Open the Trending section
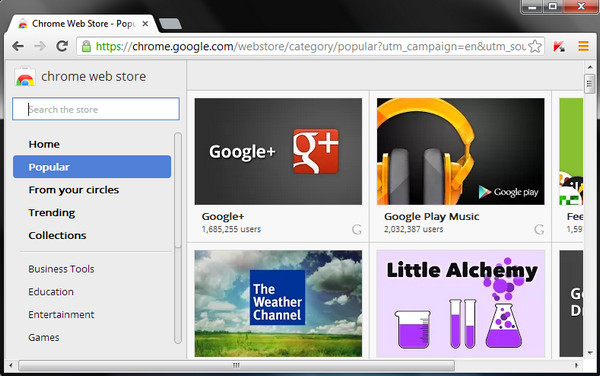The height and width of the screenshot is (376, 600). 52,213
